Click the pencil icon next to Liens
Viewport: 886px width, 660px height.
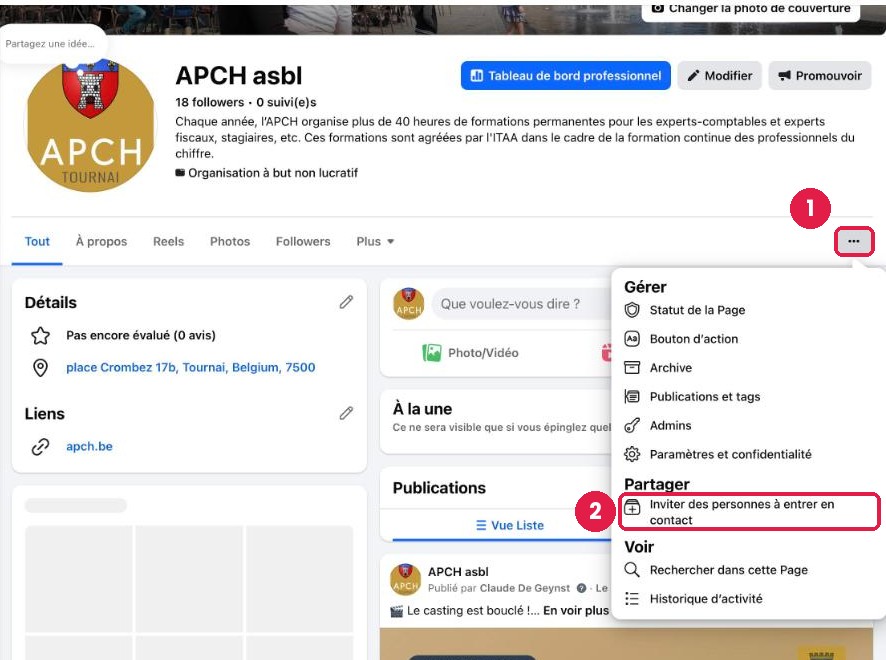pos(346,414)
